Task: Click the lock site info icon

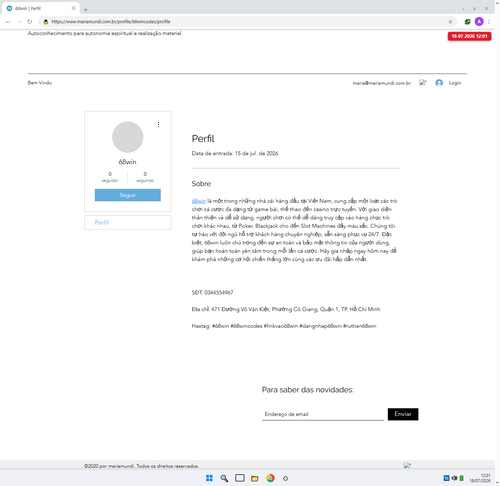Action: [x=46, y=22]
